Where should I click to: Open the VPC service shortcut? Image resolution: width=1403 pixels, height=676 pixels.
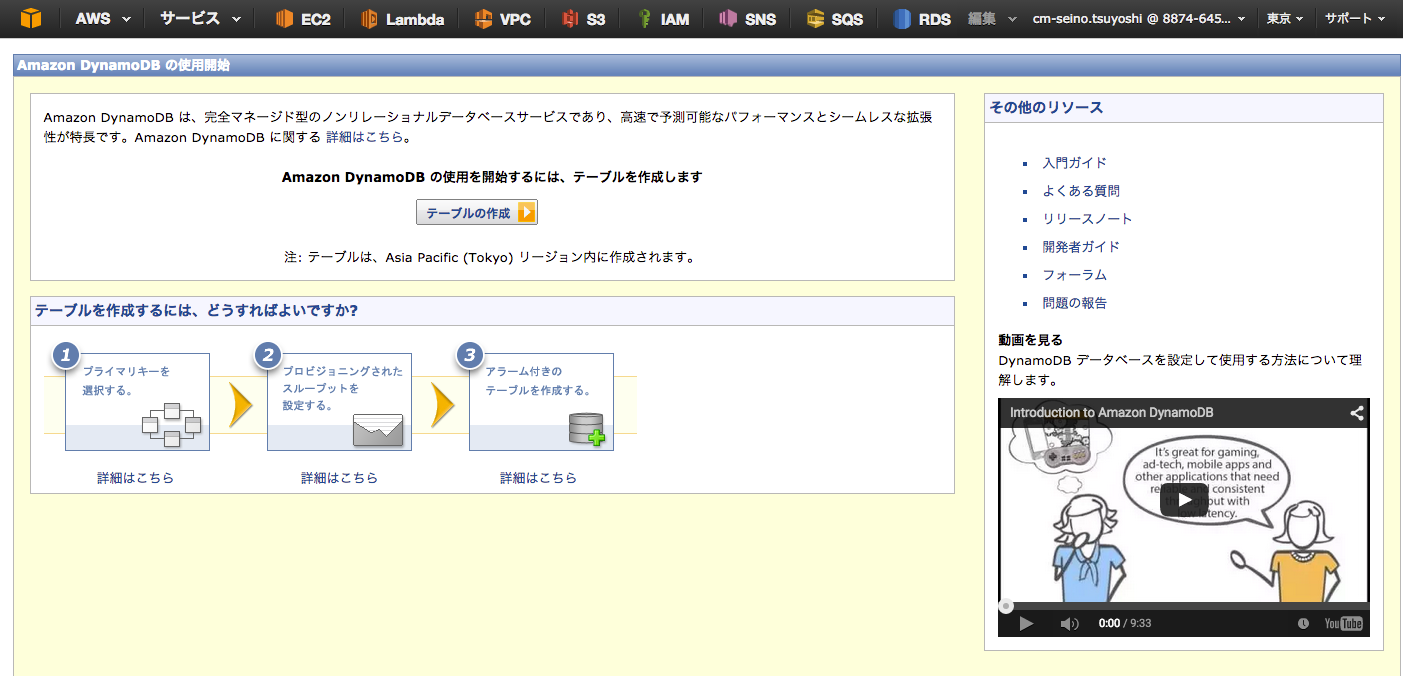coord(503,19)
